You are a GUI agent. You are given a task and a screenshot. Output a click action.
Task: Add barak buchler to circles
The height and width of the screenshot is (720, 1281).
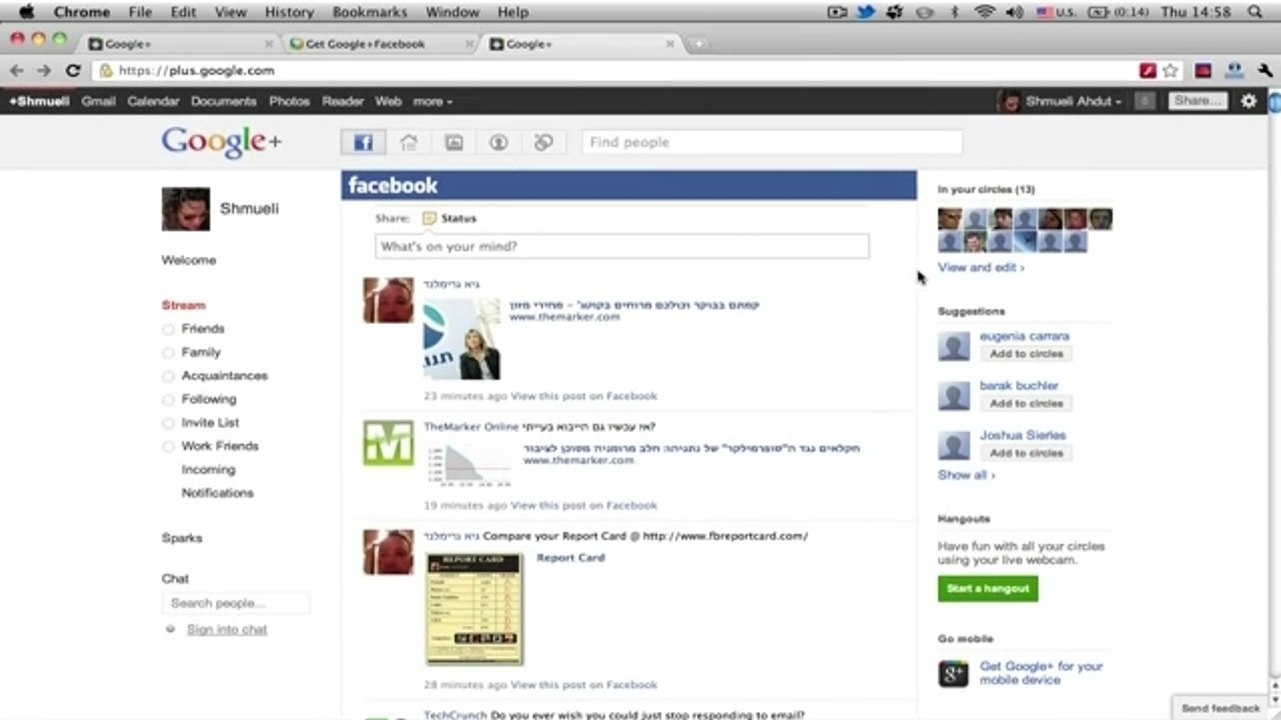click(1026, 403)
